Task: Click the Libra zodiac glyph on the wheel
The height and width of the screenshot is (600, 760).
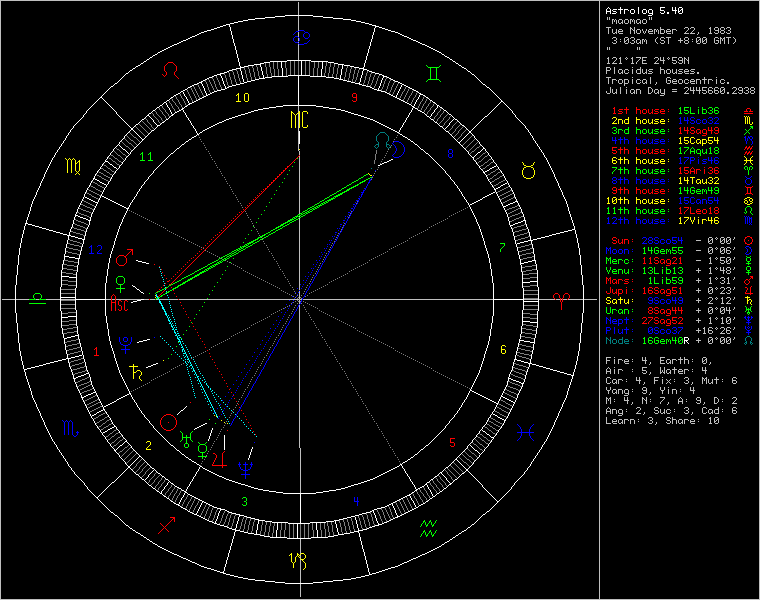Action: pyautogui.click(x=37, y=299)
